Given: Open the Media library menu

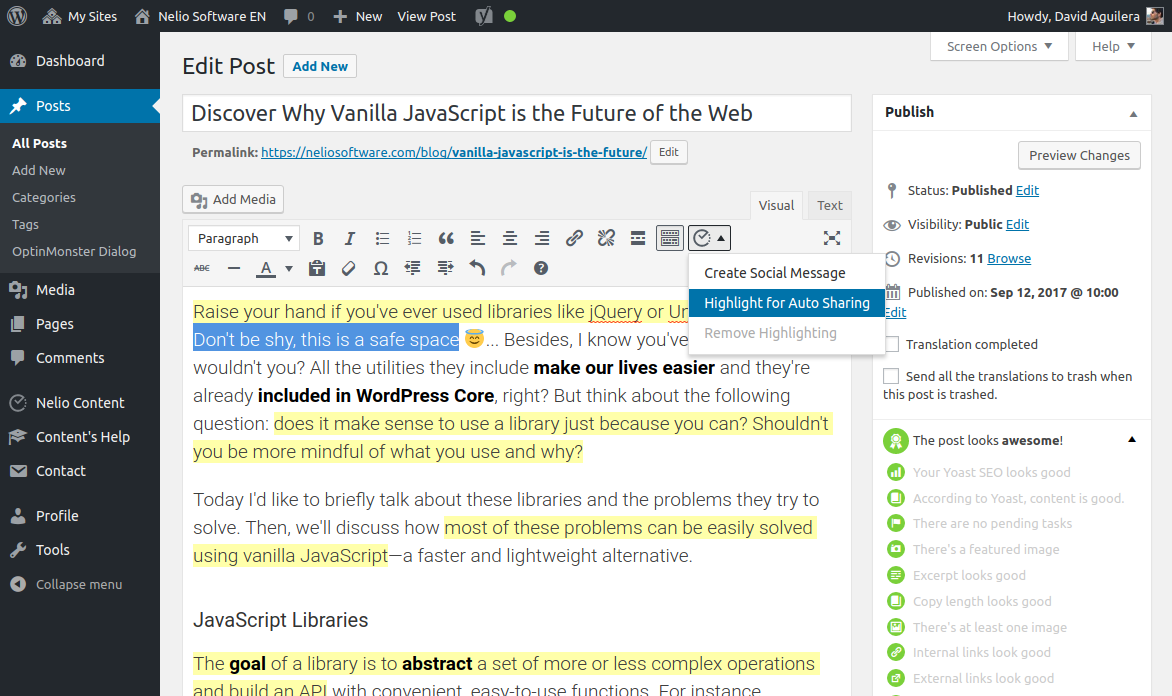Looking at the screenshot, I should click(80, 290).
